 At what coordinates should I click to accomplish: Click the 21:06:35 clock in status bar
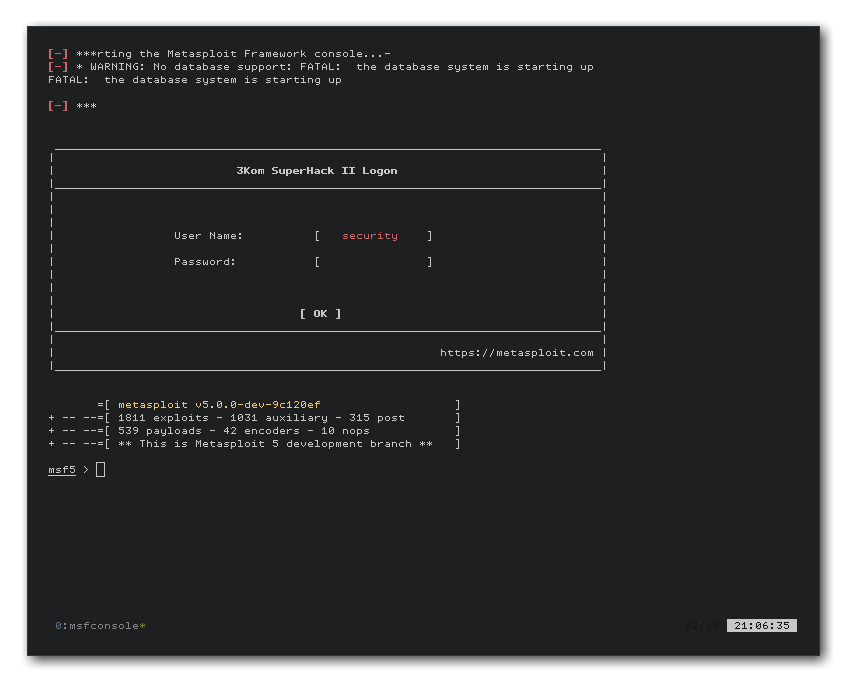click(x=761, y=626)
